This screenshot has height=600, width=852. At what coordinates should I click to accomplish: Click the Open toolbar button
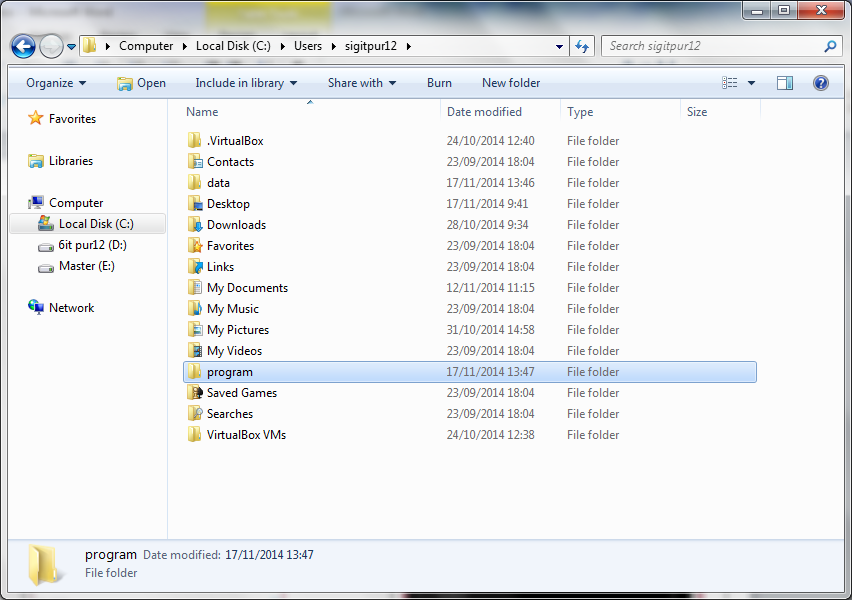141,83
